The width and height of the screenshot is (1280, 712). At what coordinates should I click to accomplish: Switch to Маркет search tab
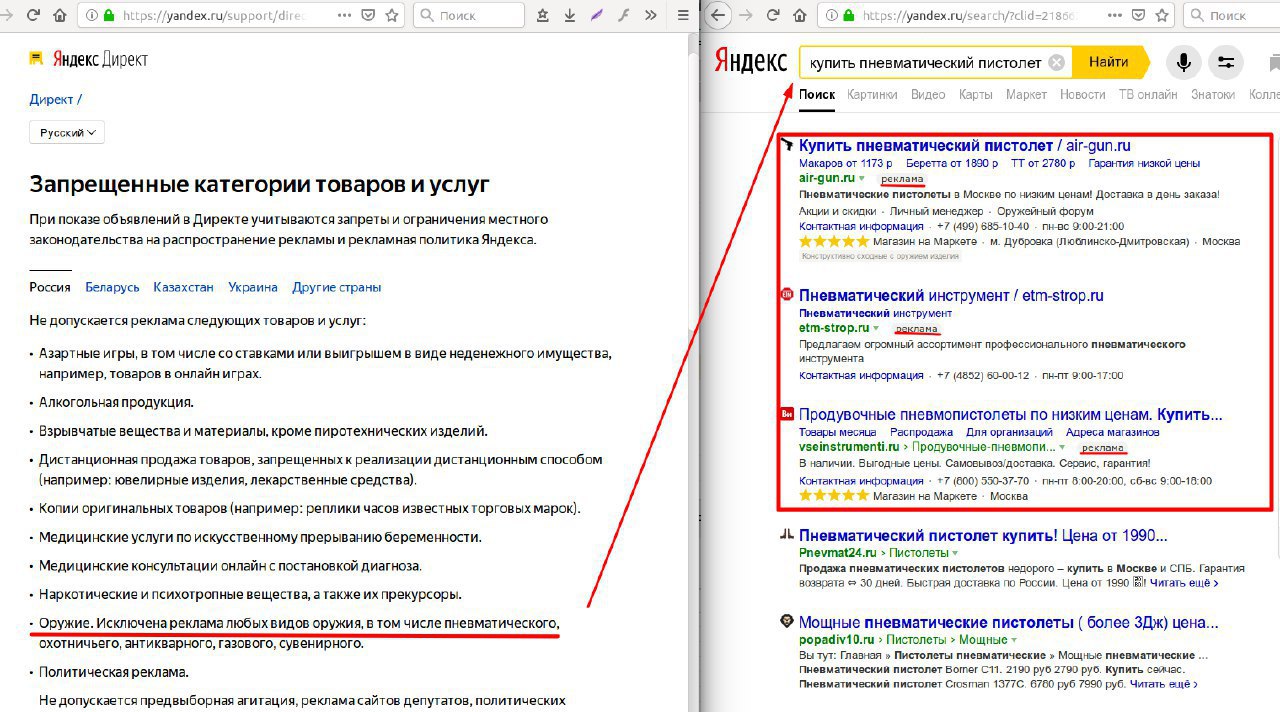point(1026,95)
